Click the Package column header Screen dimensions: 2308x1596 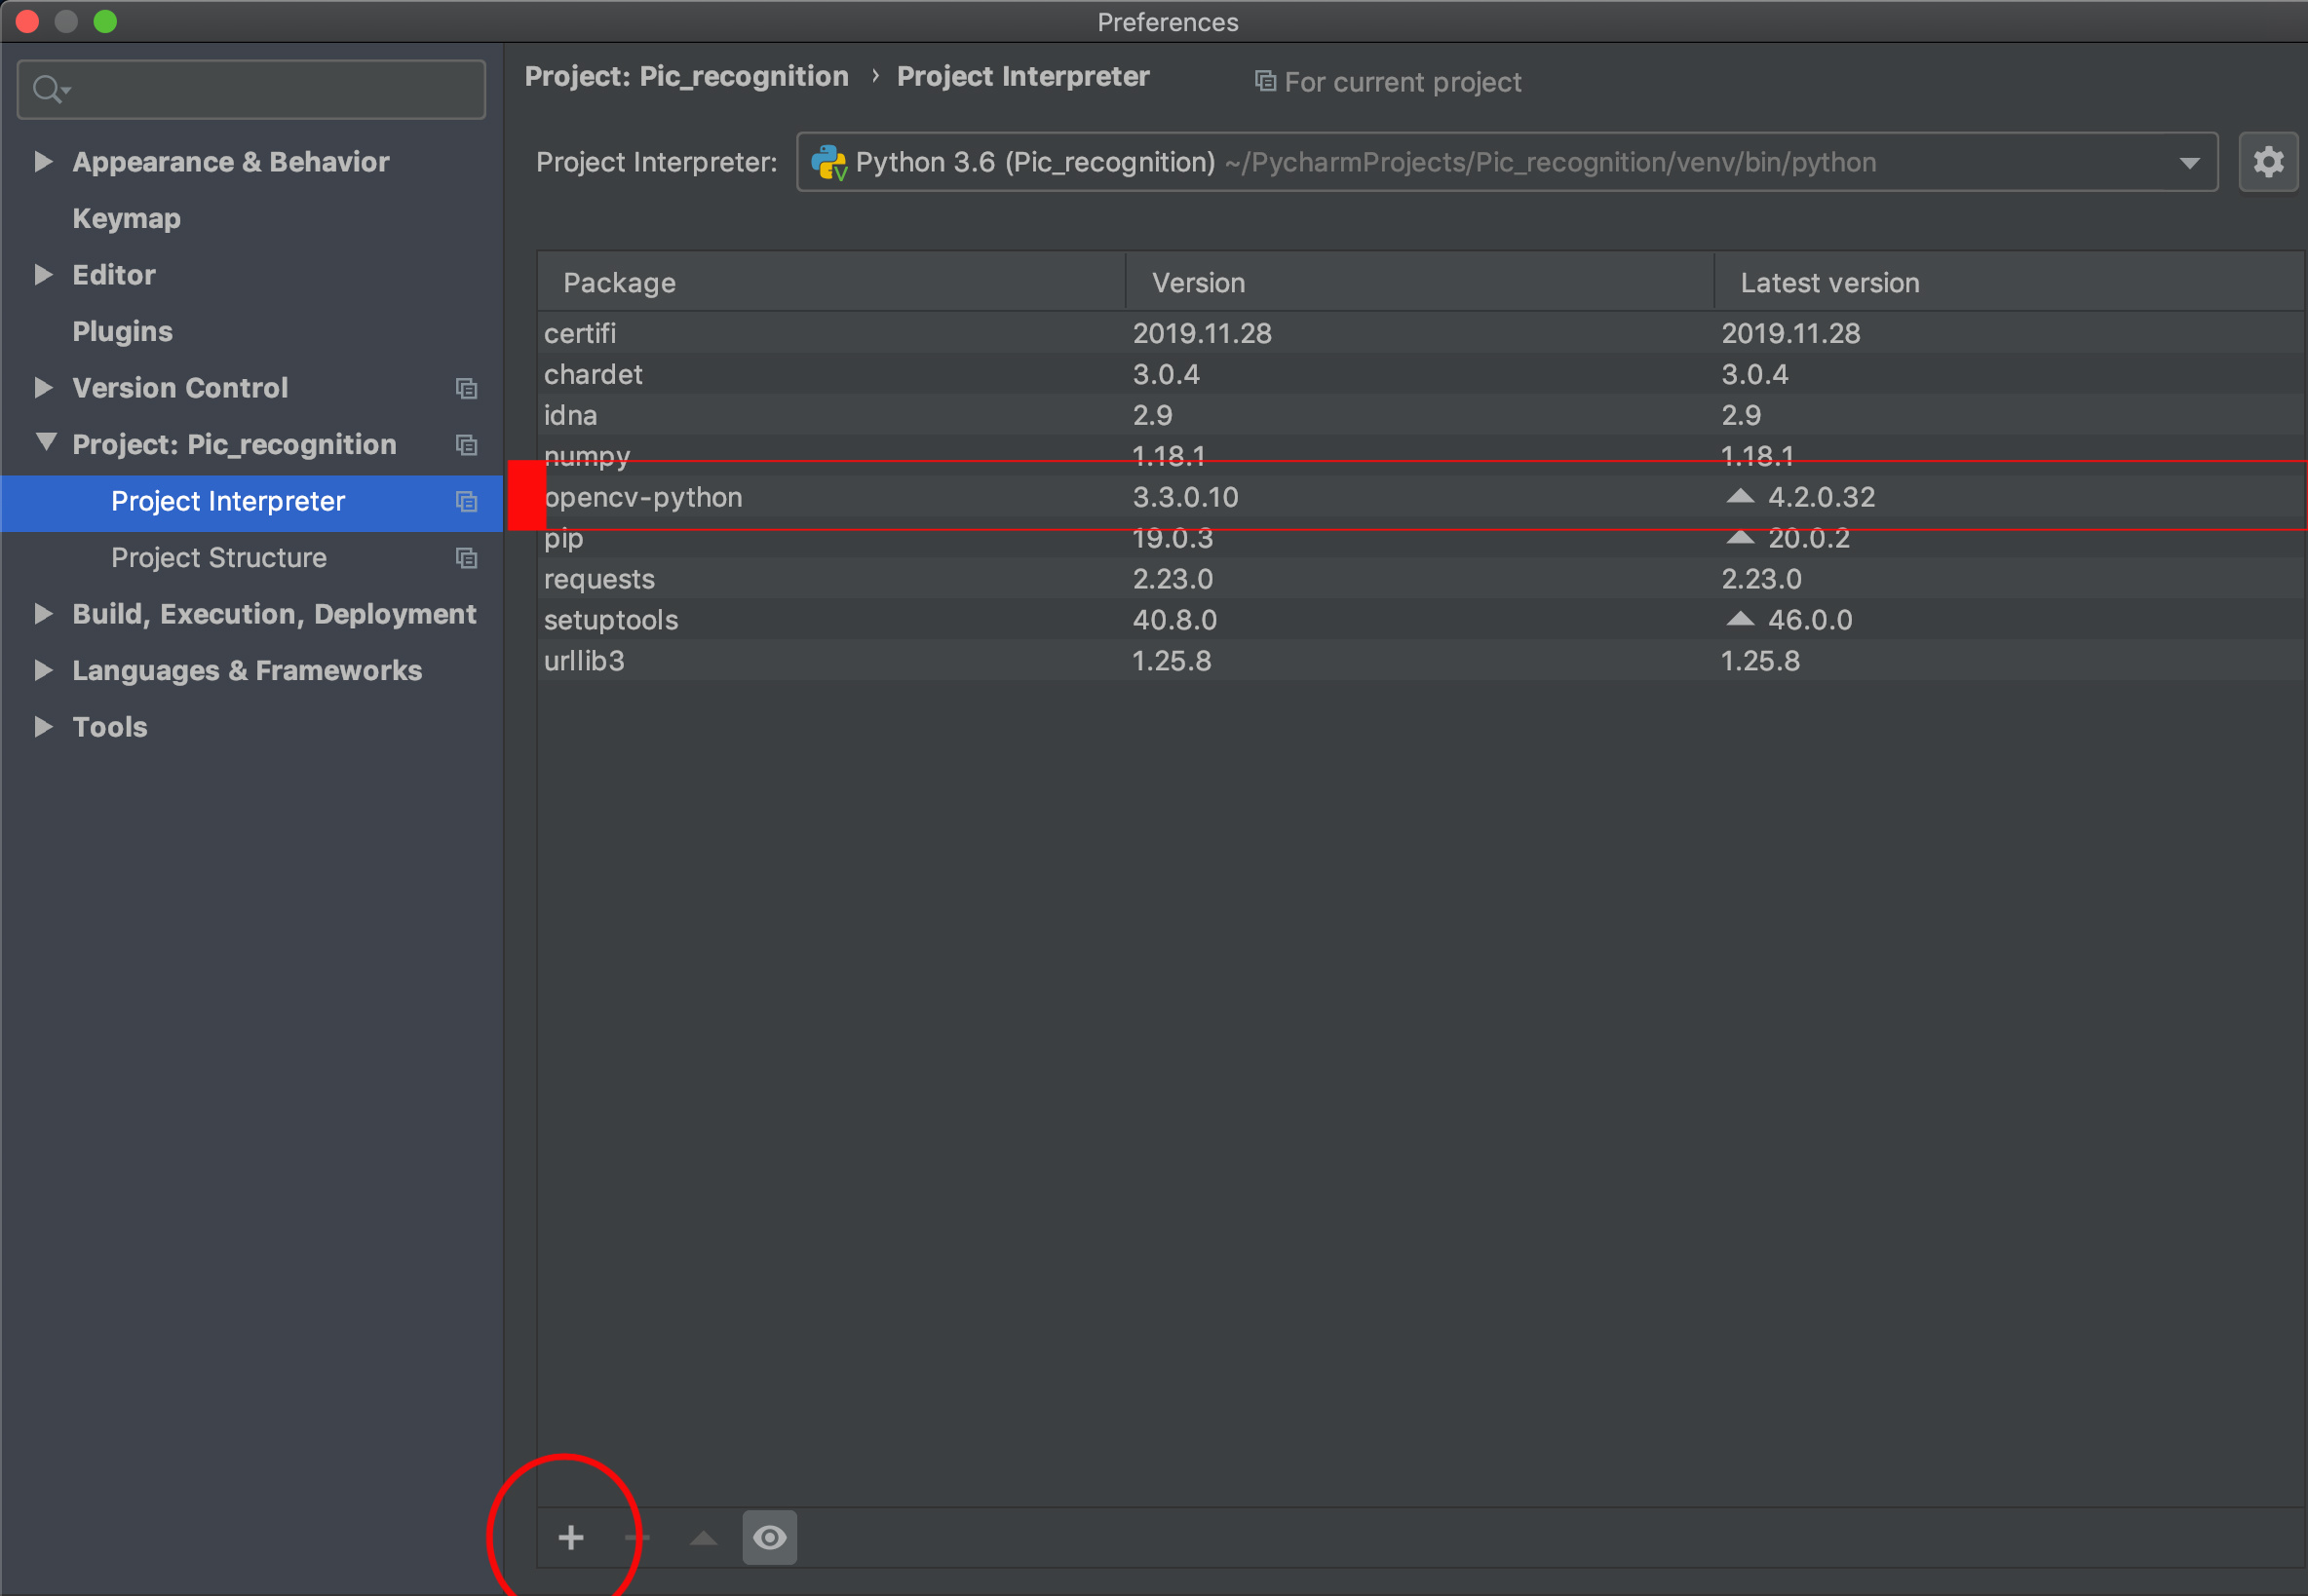[x=831, y=283]
